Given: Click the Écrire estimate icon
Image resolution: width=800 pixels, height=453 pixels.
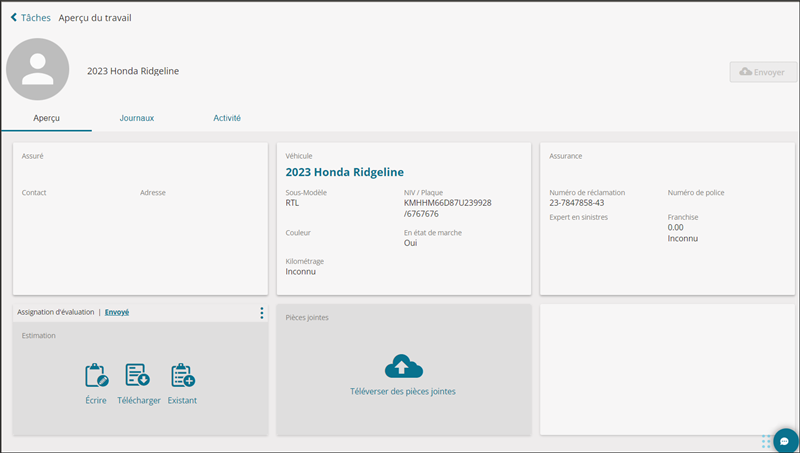Looking at the screenshot, I should (96, 375).
